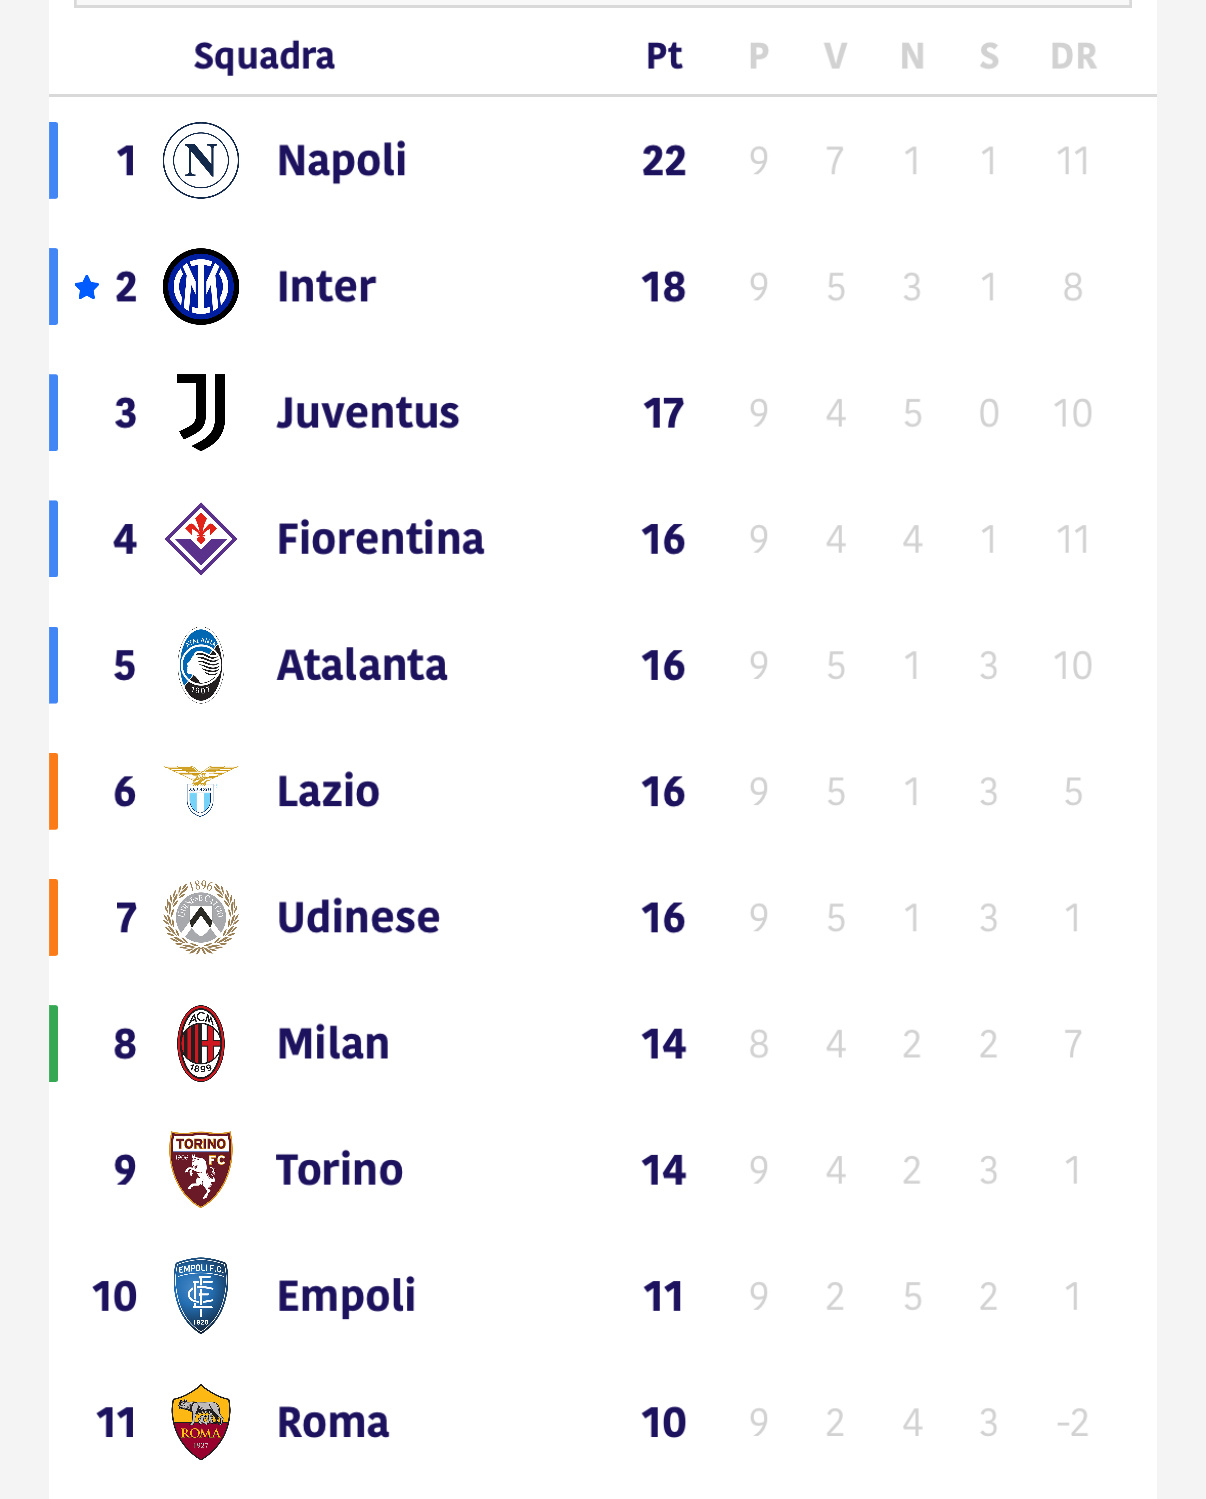This screenshot has width=1206, height=1499.
Task: Click the Atalanta team badge
Action: 201,665
